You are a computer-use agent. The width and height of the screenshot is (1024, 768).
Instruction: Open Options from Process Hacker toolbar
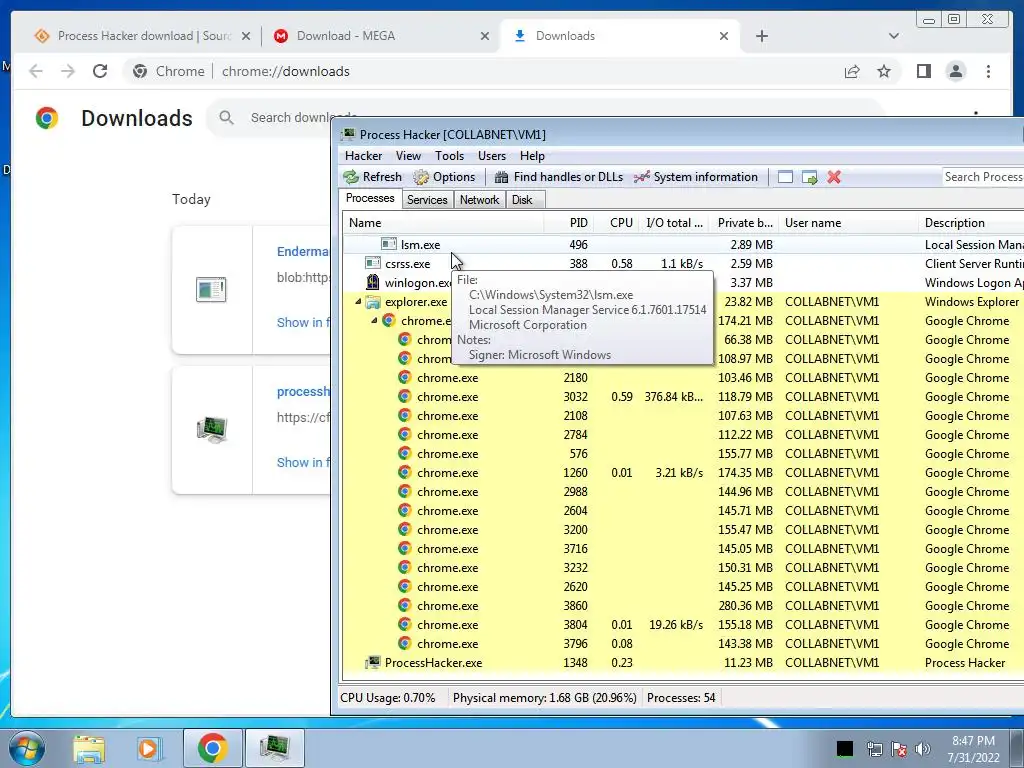tap(444, 177)
